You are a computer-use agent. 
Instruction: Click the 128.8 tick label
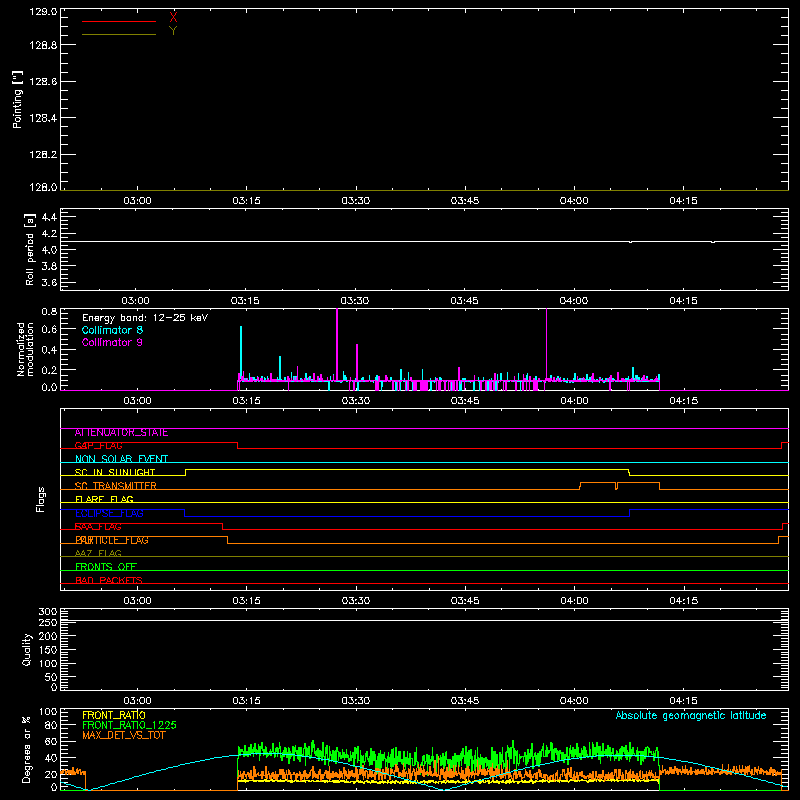43,45
